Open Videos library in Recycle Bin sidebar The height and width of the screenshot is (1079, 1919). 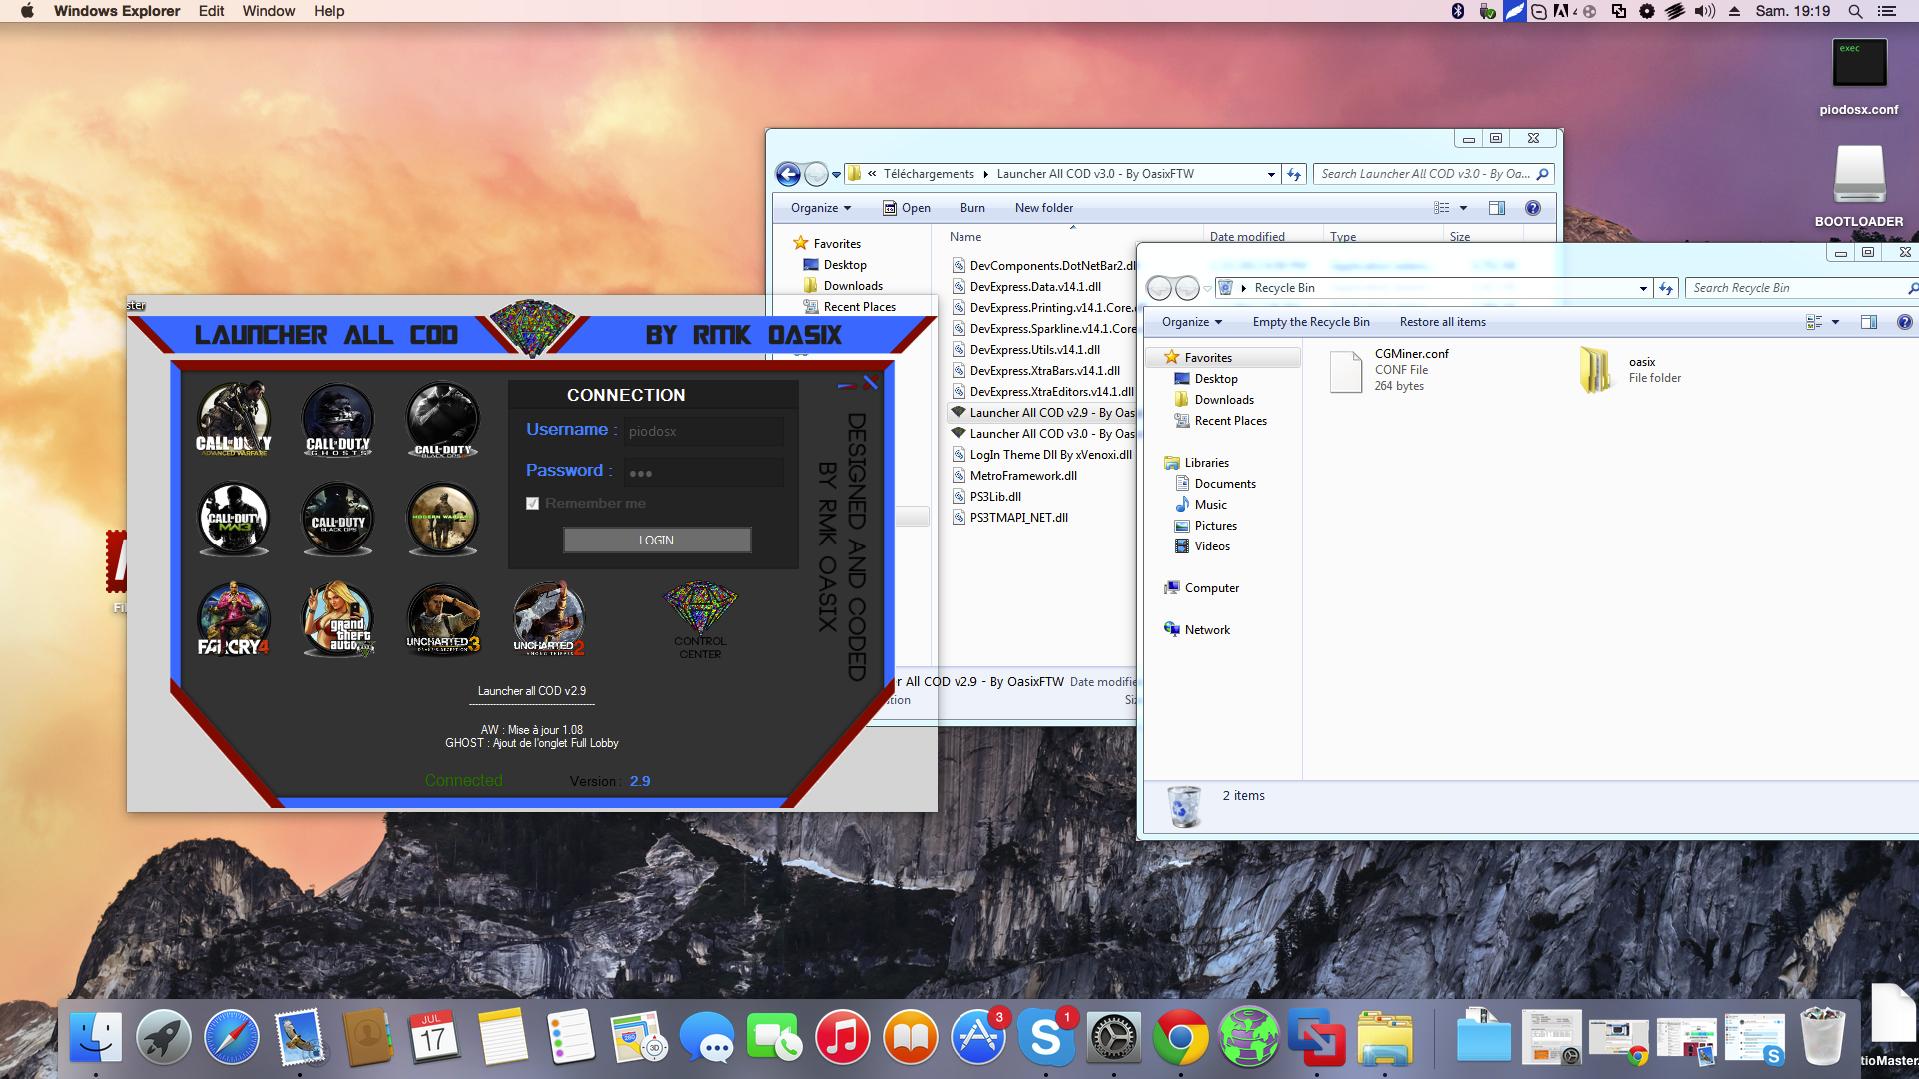(x=1202, y=546)
